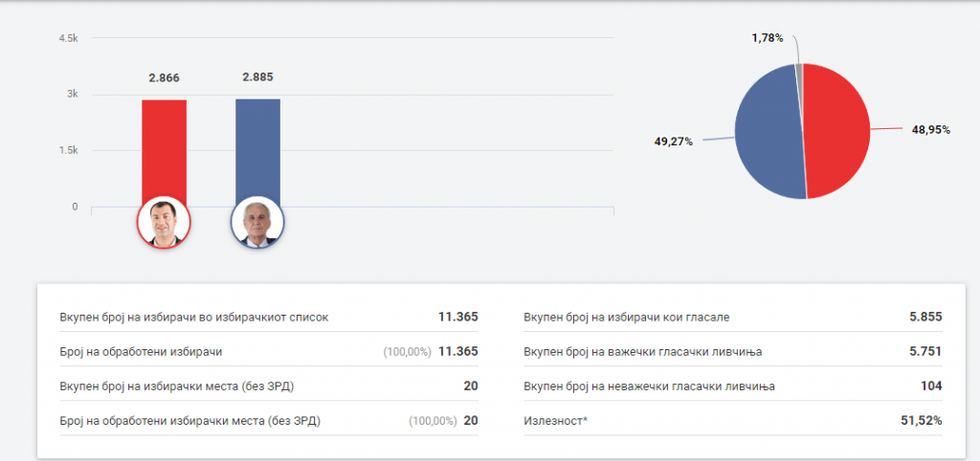Select the red bar in the chart

tap(164, 150)
